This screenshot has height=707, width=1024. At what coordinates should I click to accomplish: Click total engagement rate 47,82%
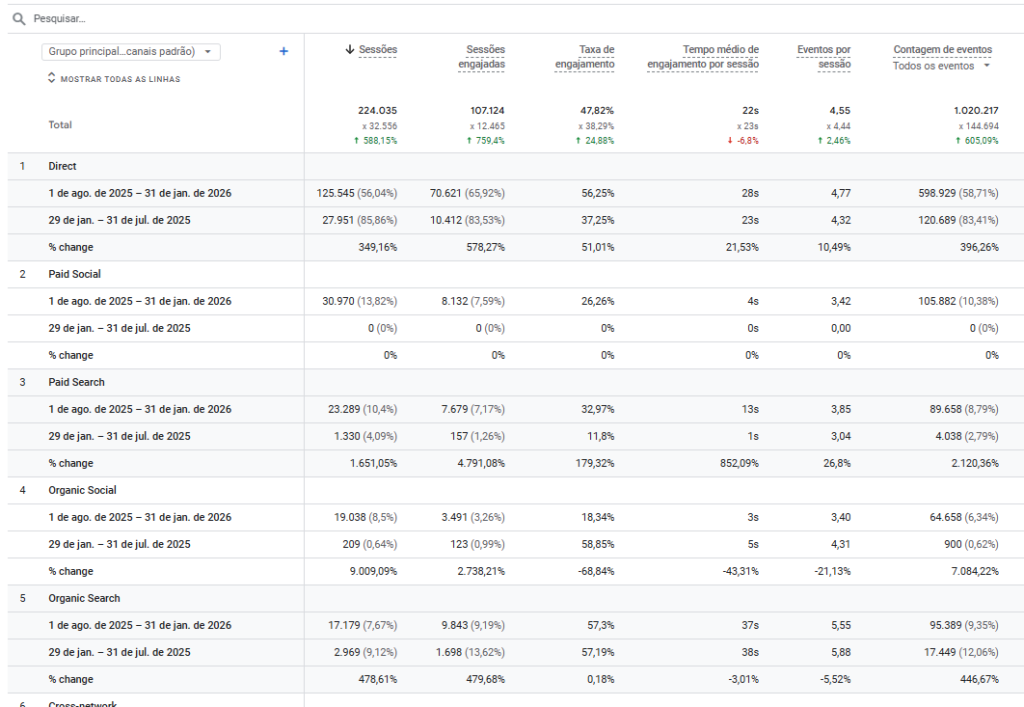click(x=597, y=111)
